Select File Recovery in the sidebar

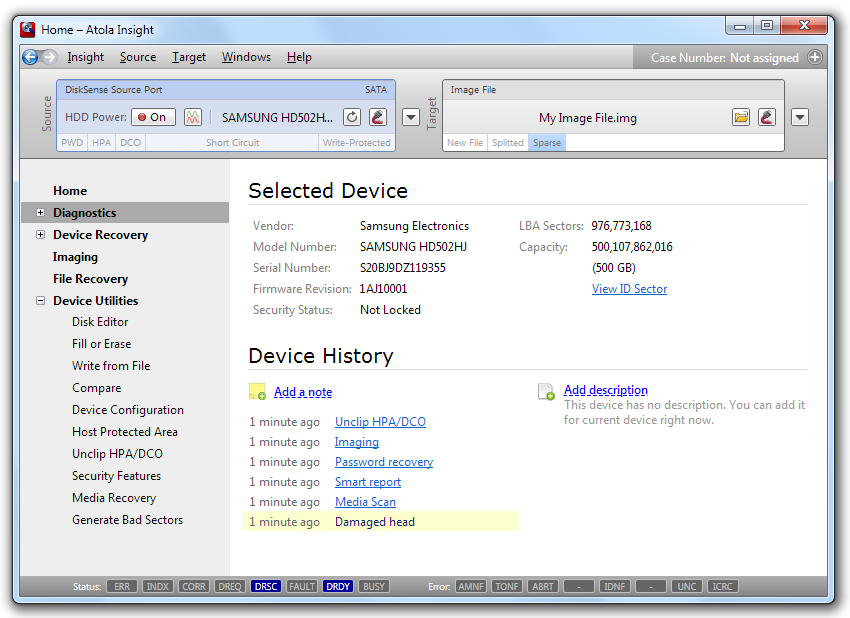click(x=91, y=279)
